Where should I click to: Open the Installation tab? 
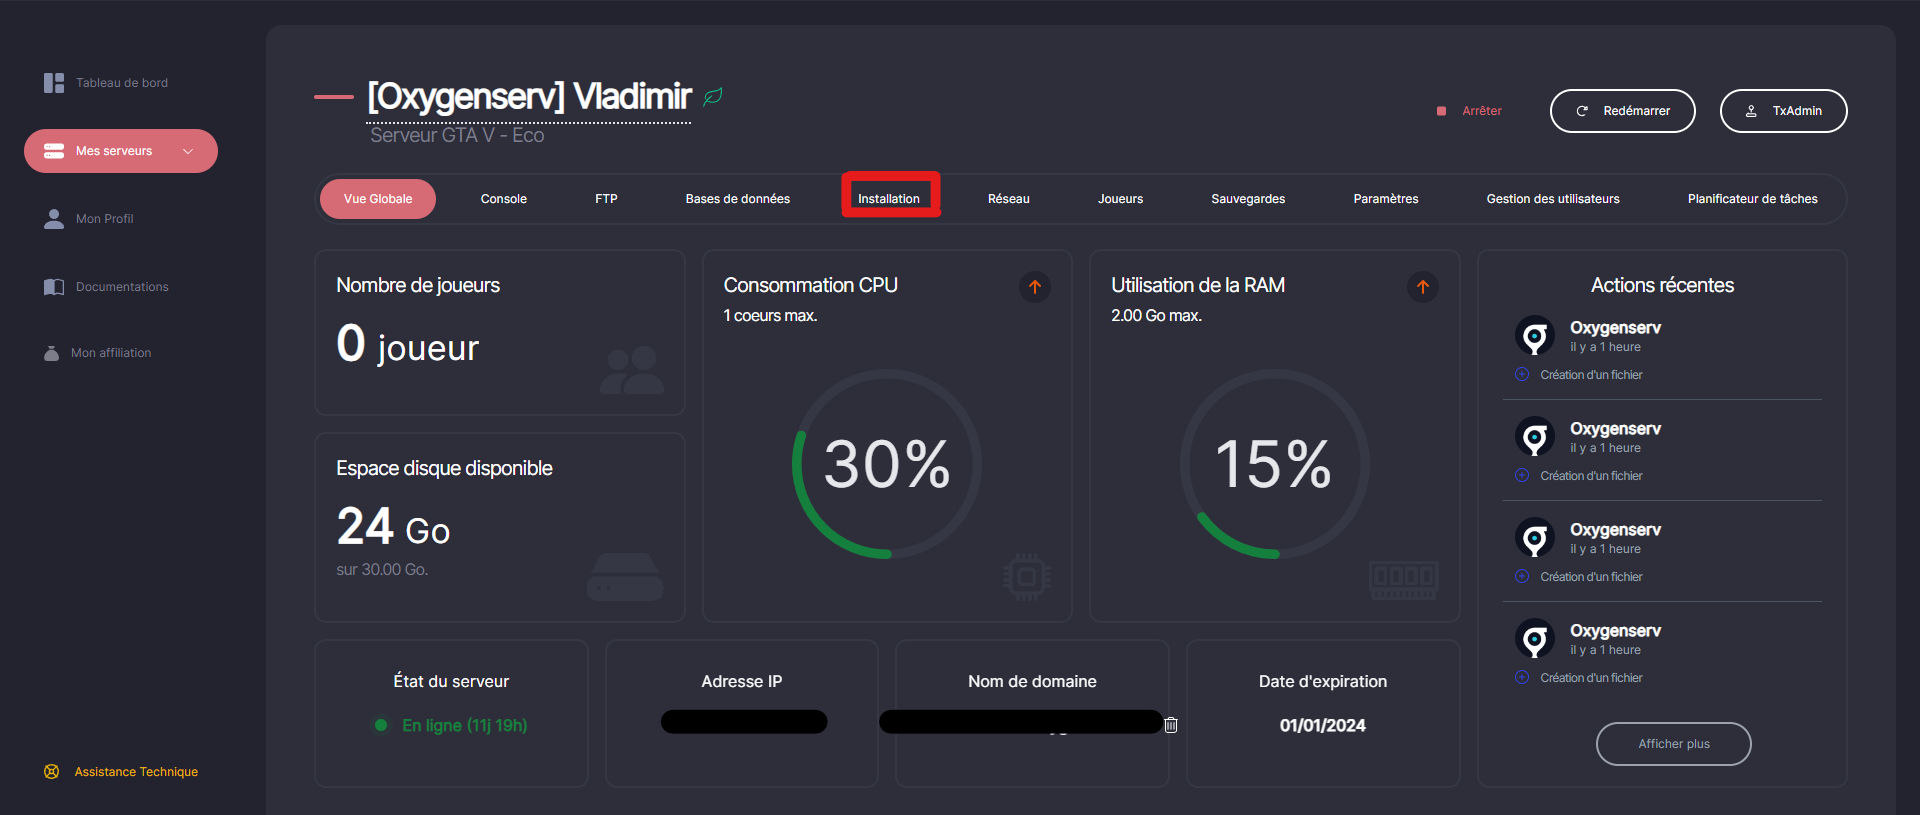(889, 199)
